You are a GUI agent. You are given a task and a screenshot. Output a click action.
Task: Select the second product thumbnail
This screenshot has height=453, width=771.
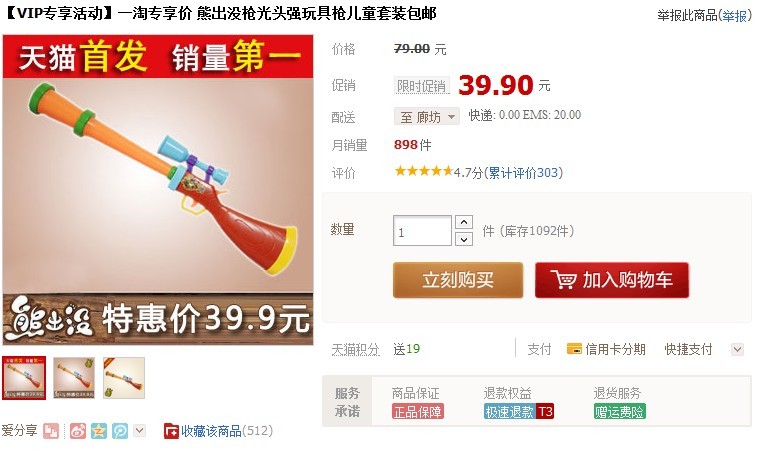pyautogui.click(x=74, y=378)
